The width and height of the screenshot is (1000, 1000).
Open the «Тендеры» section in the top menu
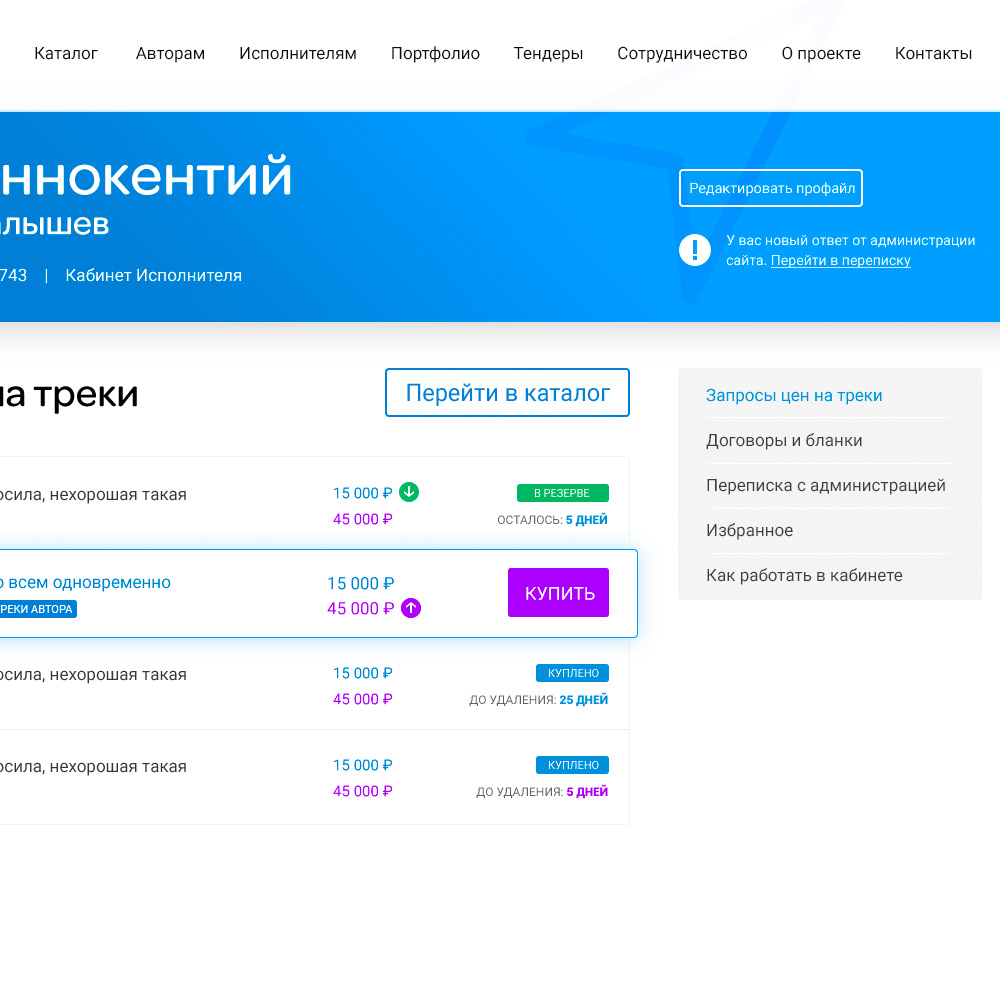point(548,53)
